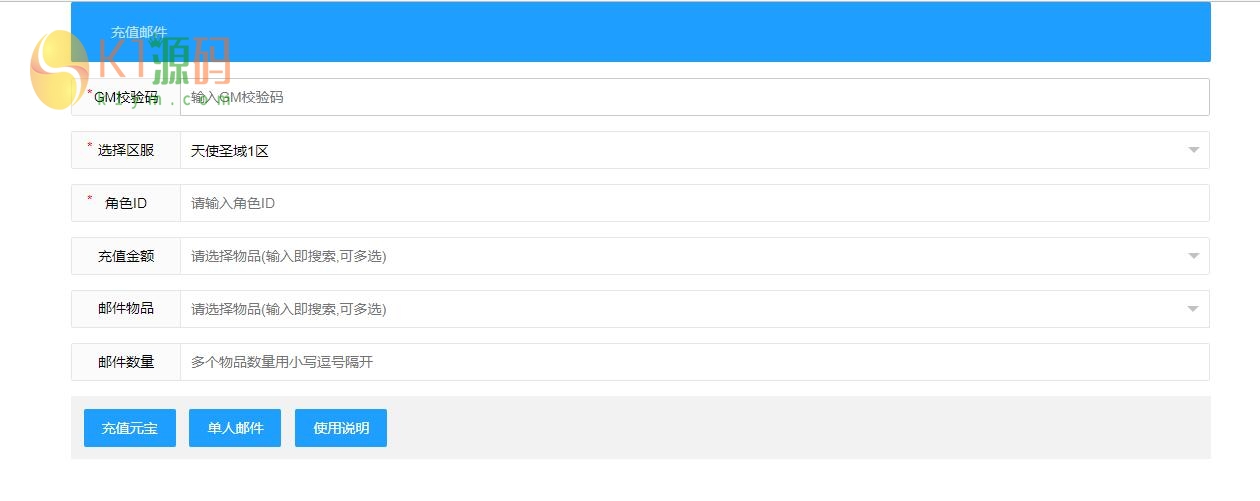Focus the 角色ID input field
Viewport: 1260px width, 501px height.
pos(694,203)
